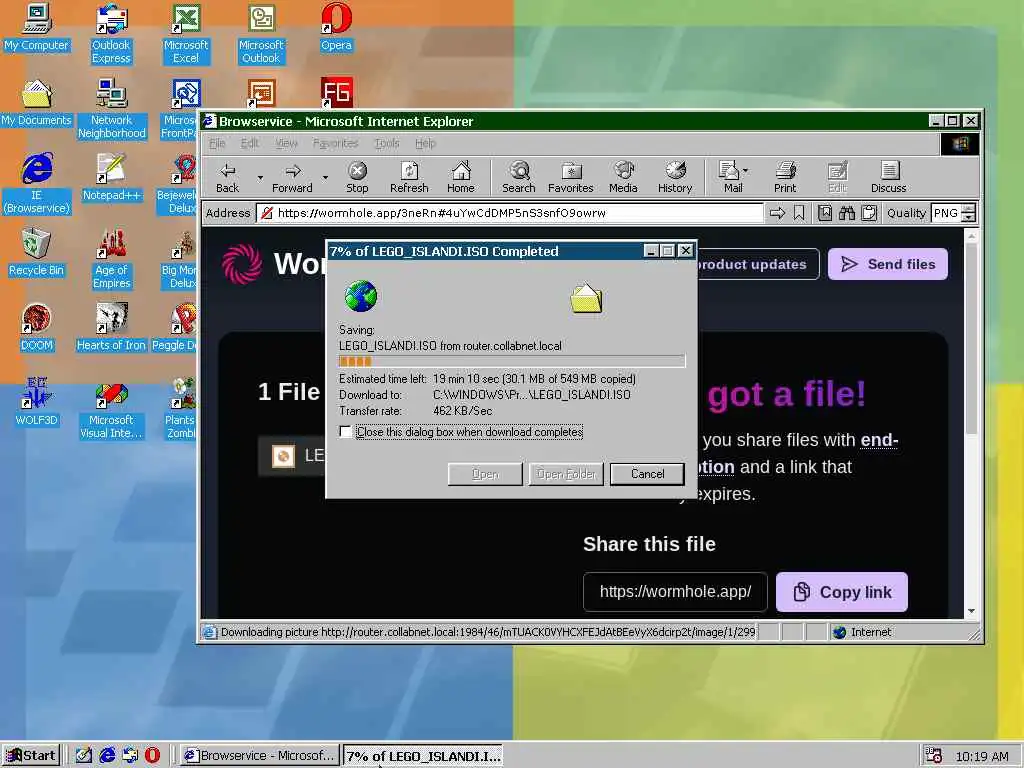The height and width of the screenshot is (768, 1024).
Task: Go to the Home page
Action: click(461, 177)
